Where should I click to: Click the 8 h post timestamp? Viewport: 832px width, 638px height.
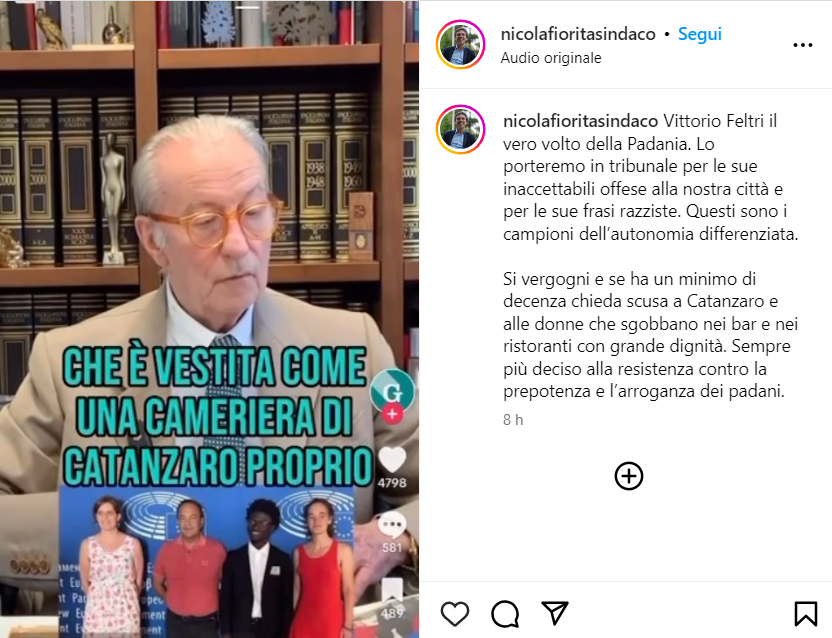(513, 420)
